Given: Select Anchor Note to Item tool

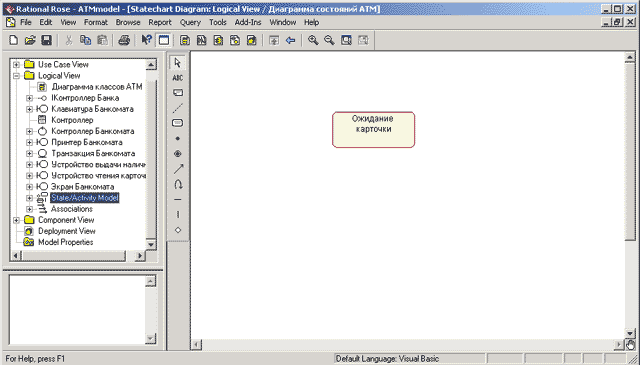Looking at the screenshot, I should pos(178,108).
